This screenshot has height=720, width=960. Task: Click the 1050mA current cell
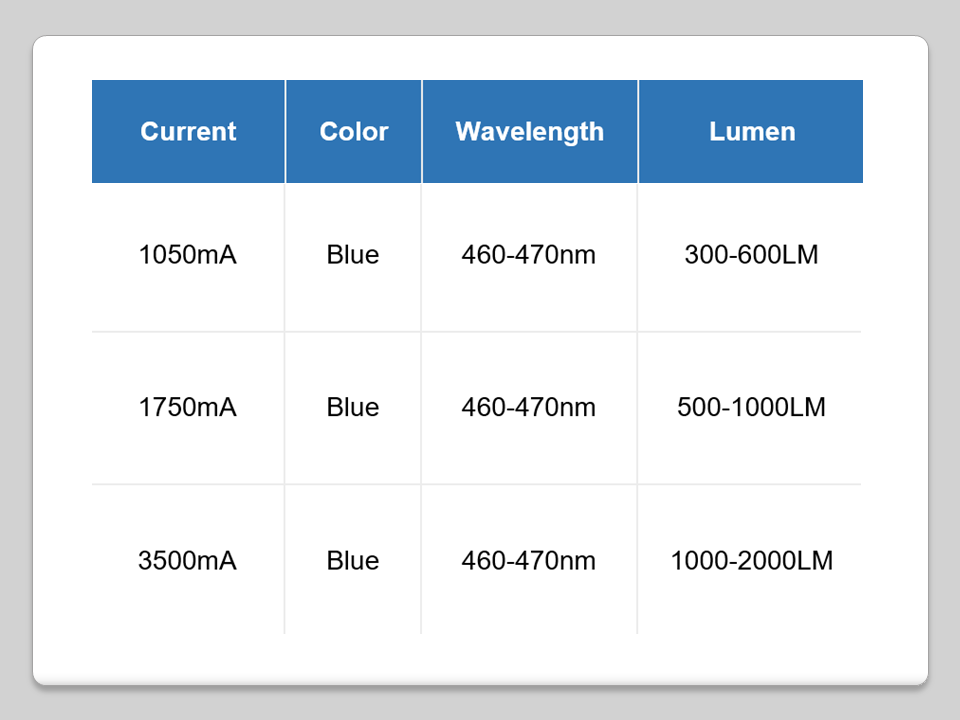tap(188, 255)
